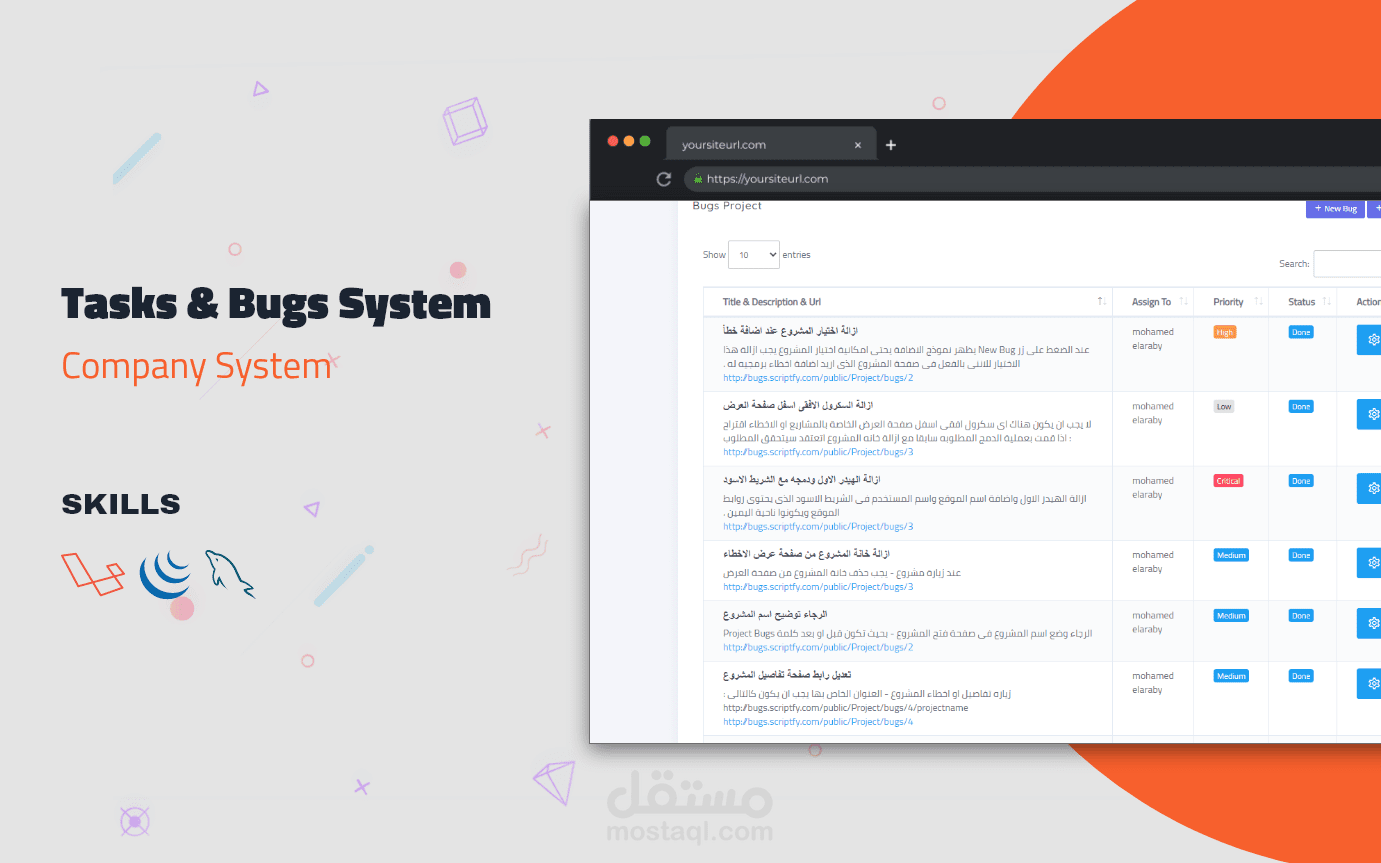Click the secure-site icon in the address bar
Screen dimensions: 1381x863
[x=696, y=178]
